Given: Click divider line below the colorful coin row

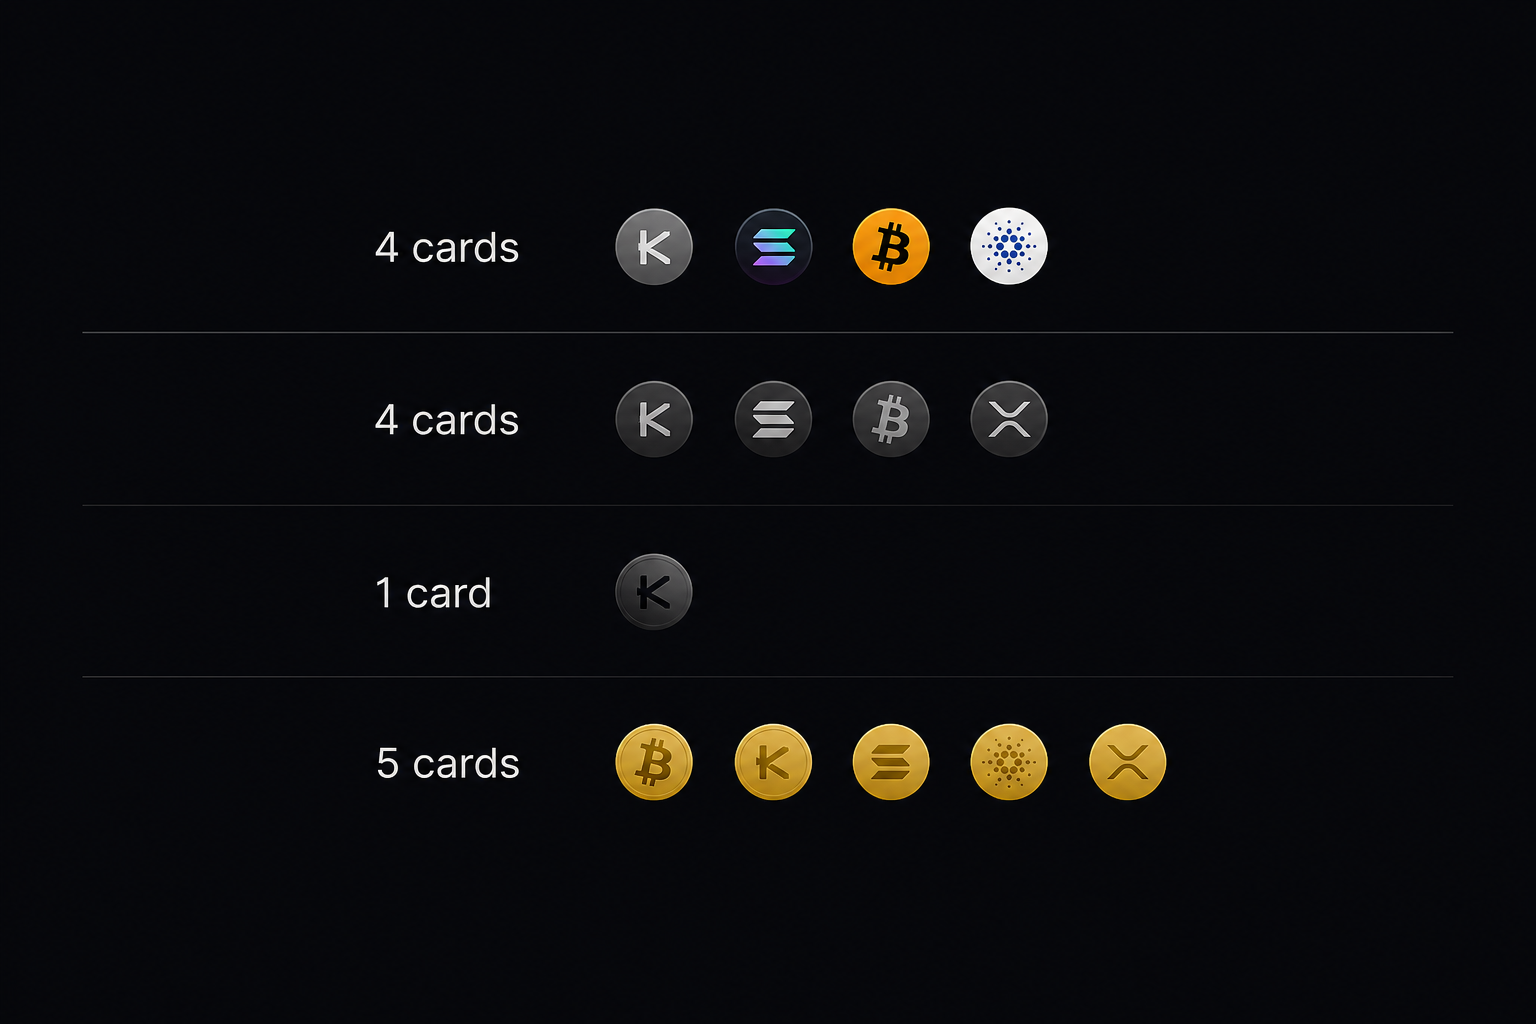Looking at the screenshot, I should tap(768, 332).
